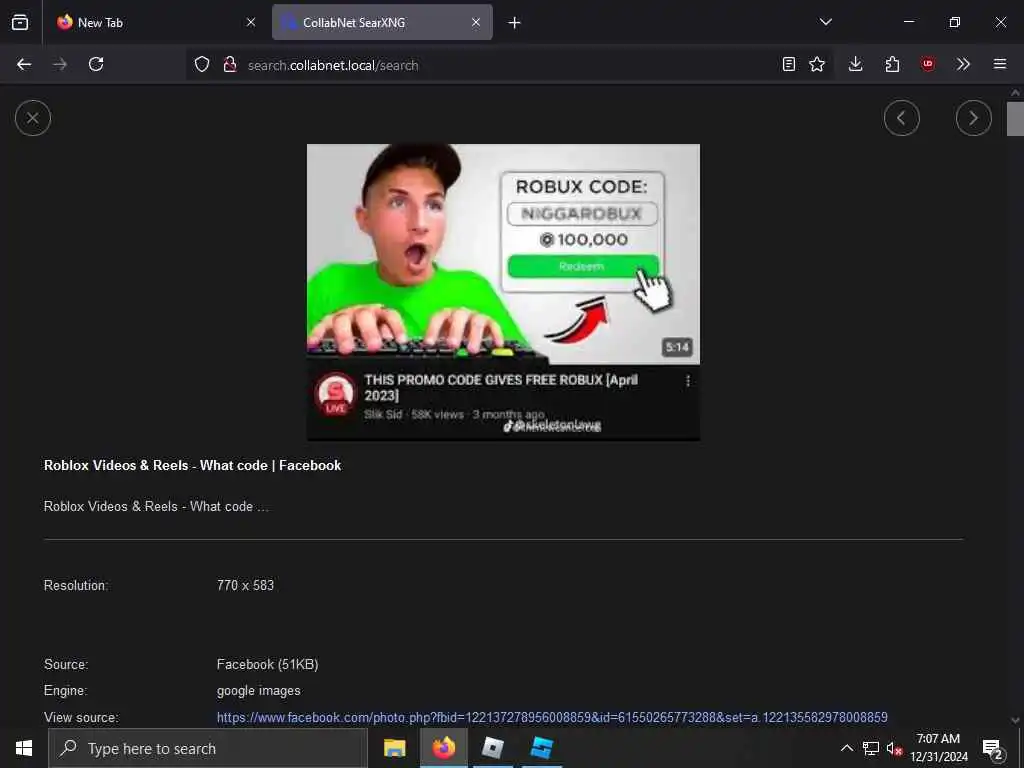This screenshot has height=768, width=1024.
Task: Show the previous image result
Action: (902, 118)
